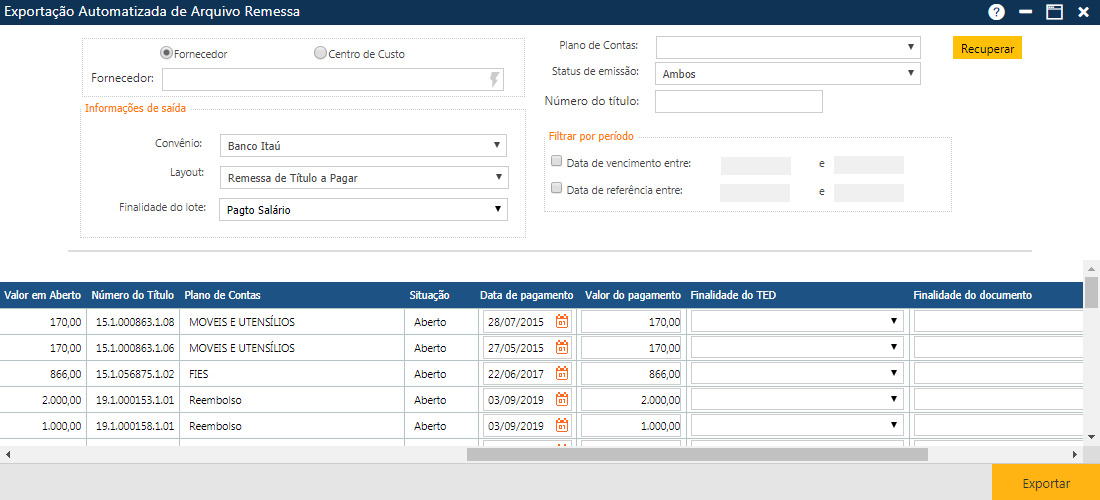The image size is (1100, 500).
Task: Open calendar for payment date 28/07/2015
Action: tap(562, 322)
